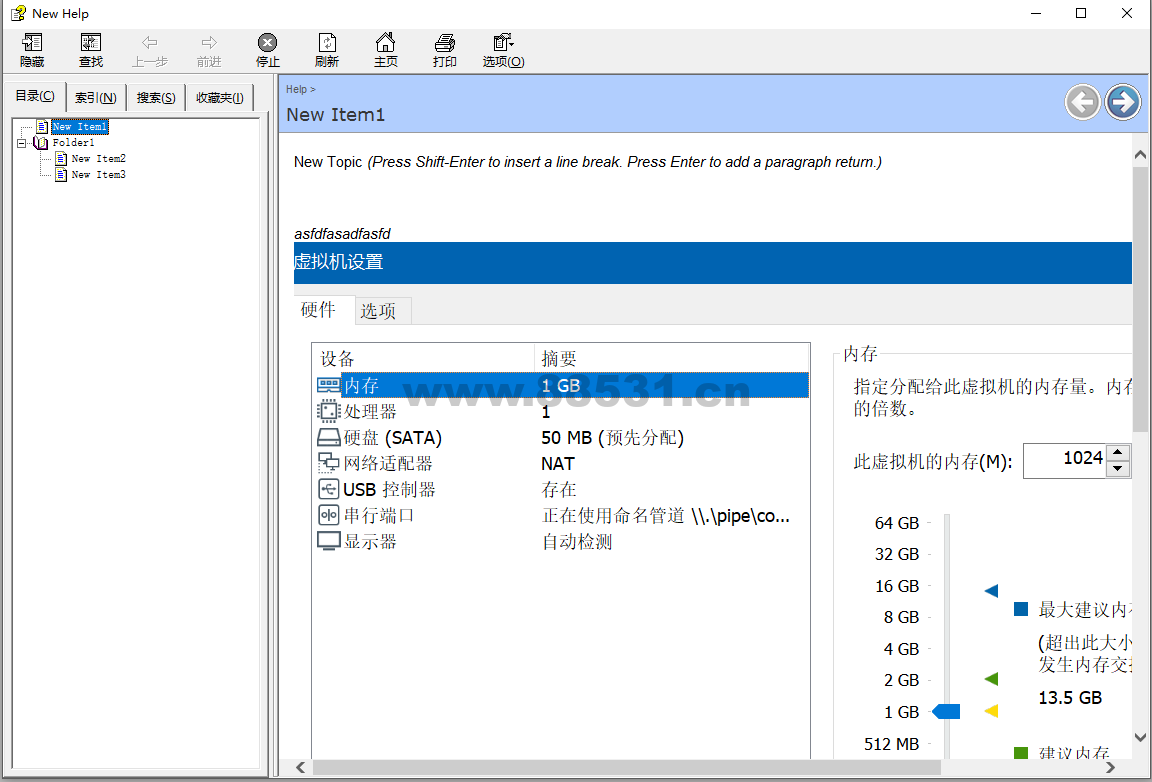1152x782 pixels.
Task: Stop loading with the 停止 button
Action: (267, 50)
